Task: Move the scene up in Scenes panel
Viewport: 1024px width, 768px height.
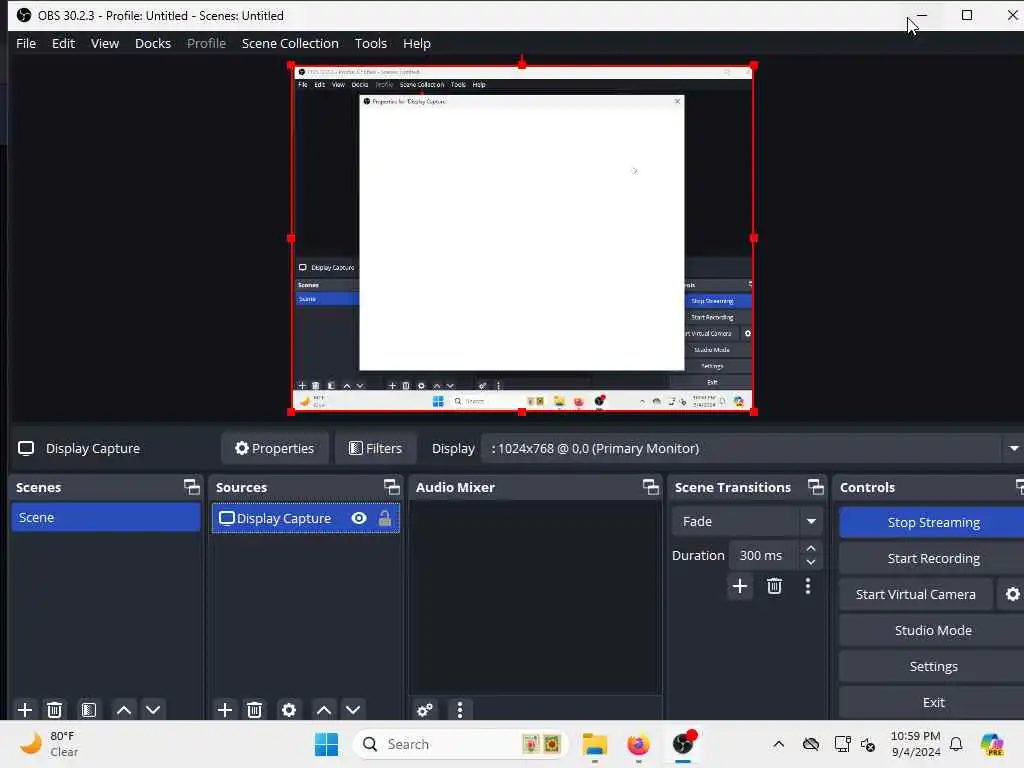Action: click(x=123, y=710)
